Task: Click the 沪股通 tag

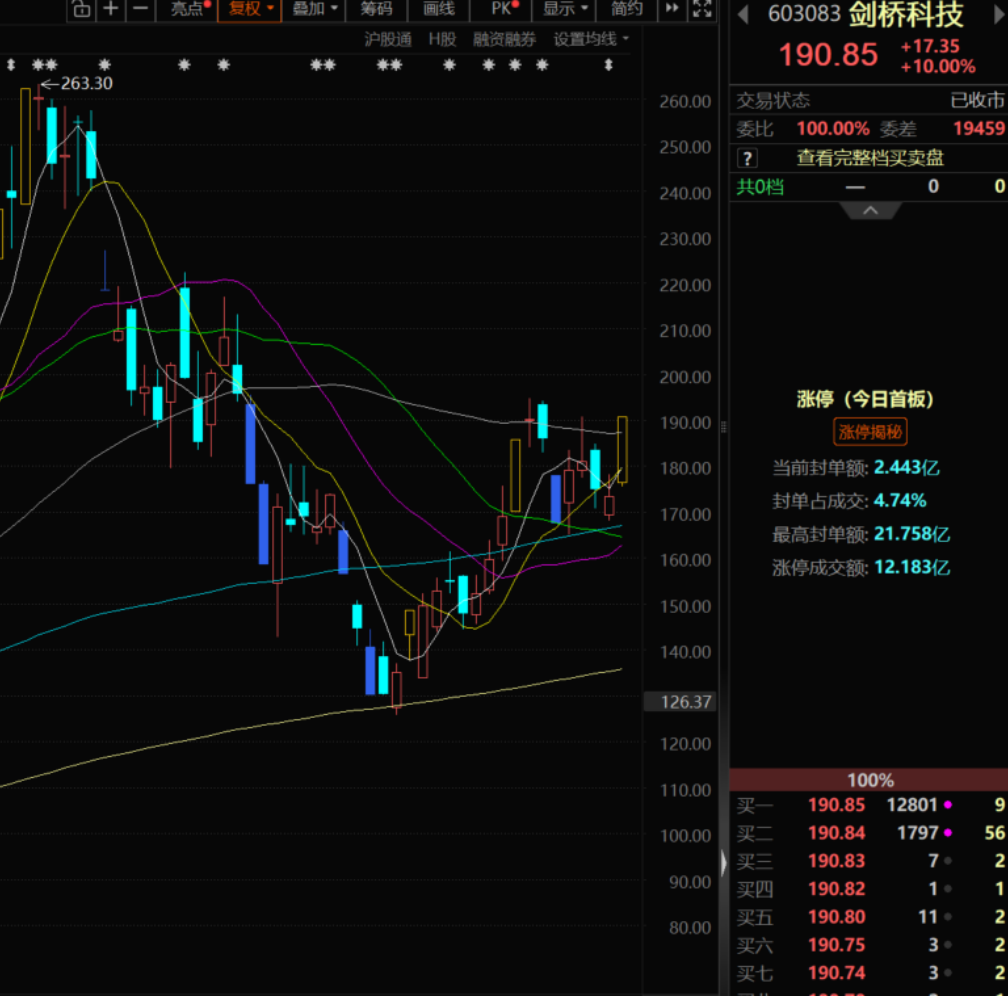Action: coord(388,40)
